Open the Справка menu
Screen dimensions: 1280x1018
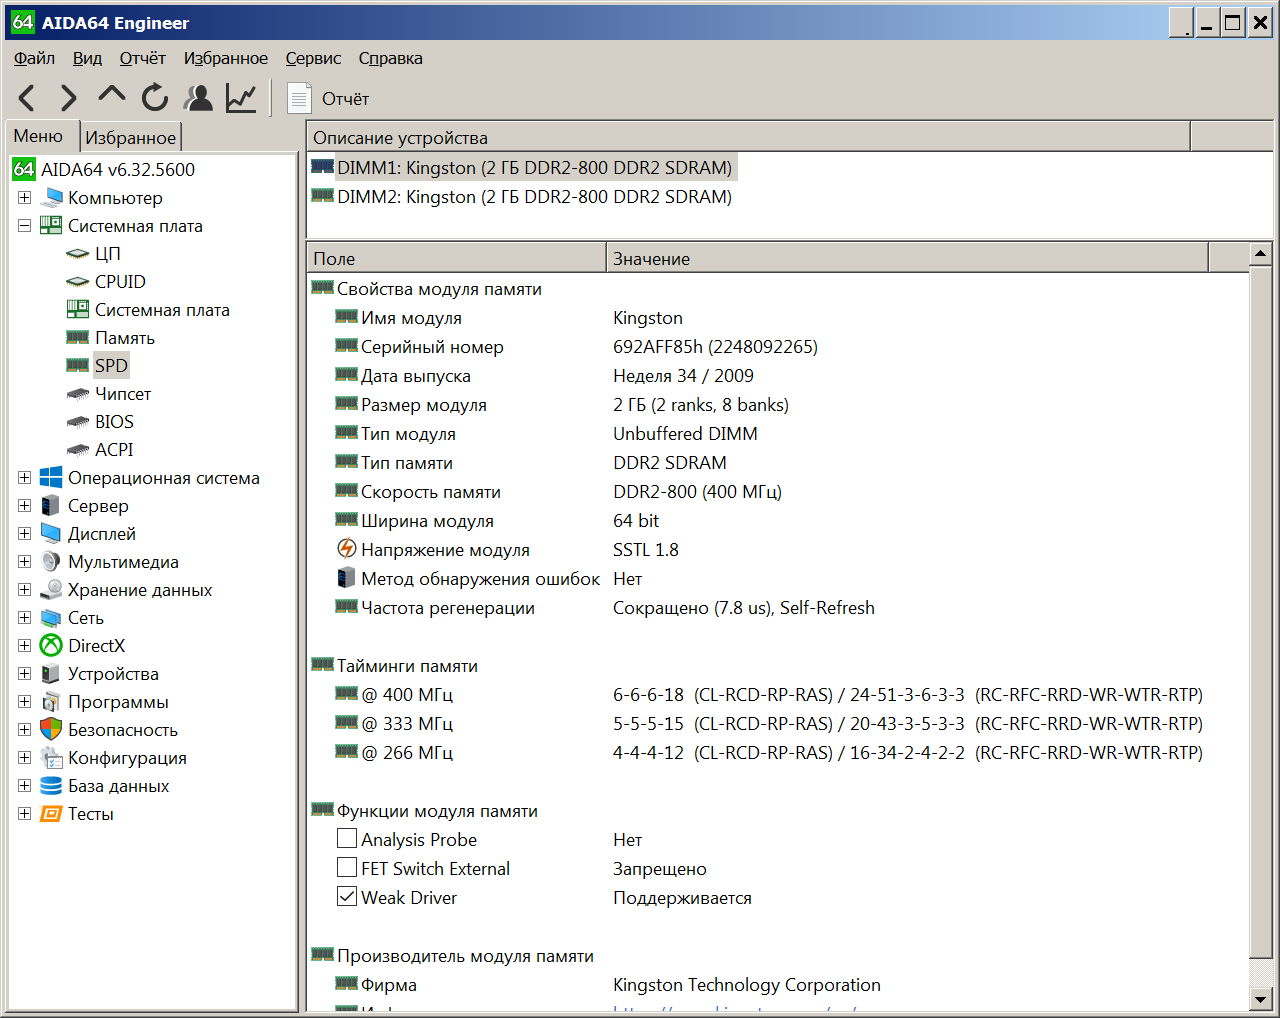(x=391, y=58)
